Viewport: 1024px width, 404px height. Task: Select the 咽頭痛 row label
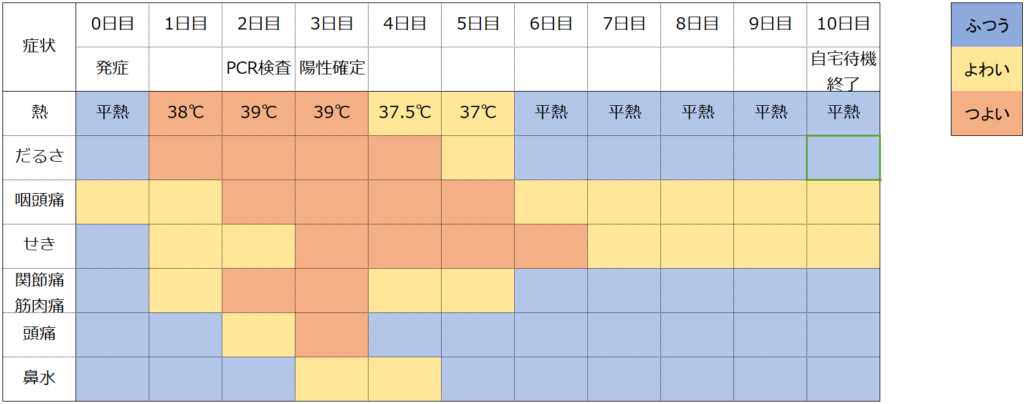41,202
